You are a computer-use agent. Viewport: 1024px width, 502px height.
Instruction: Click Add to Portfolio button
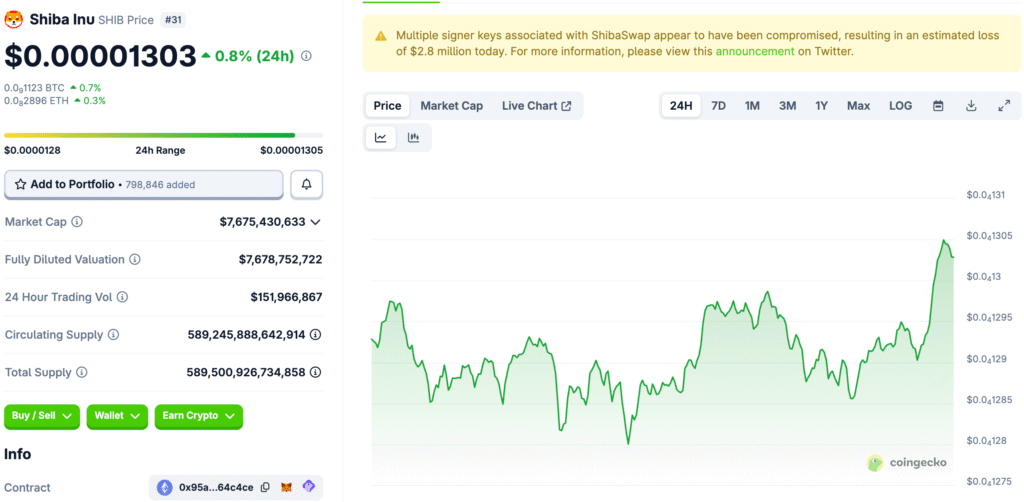(143, 185)
